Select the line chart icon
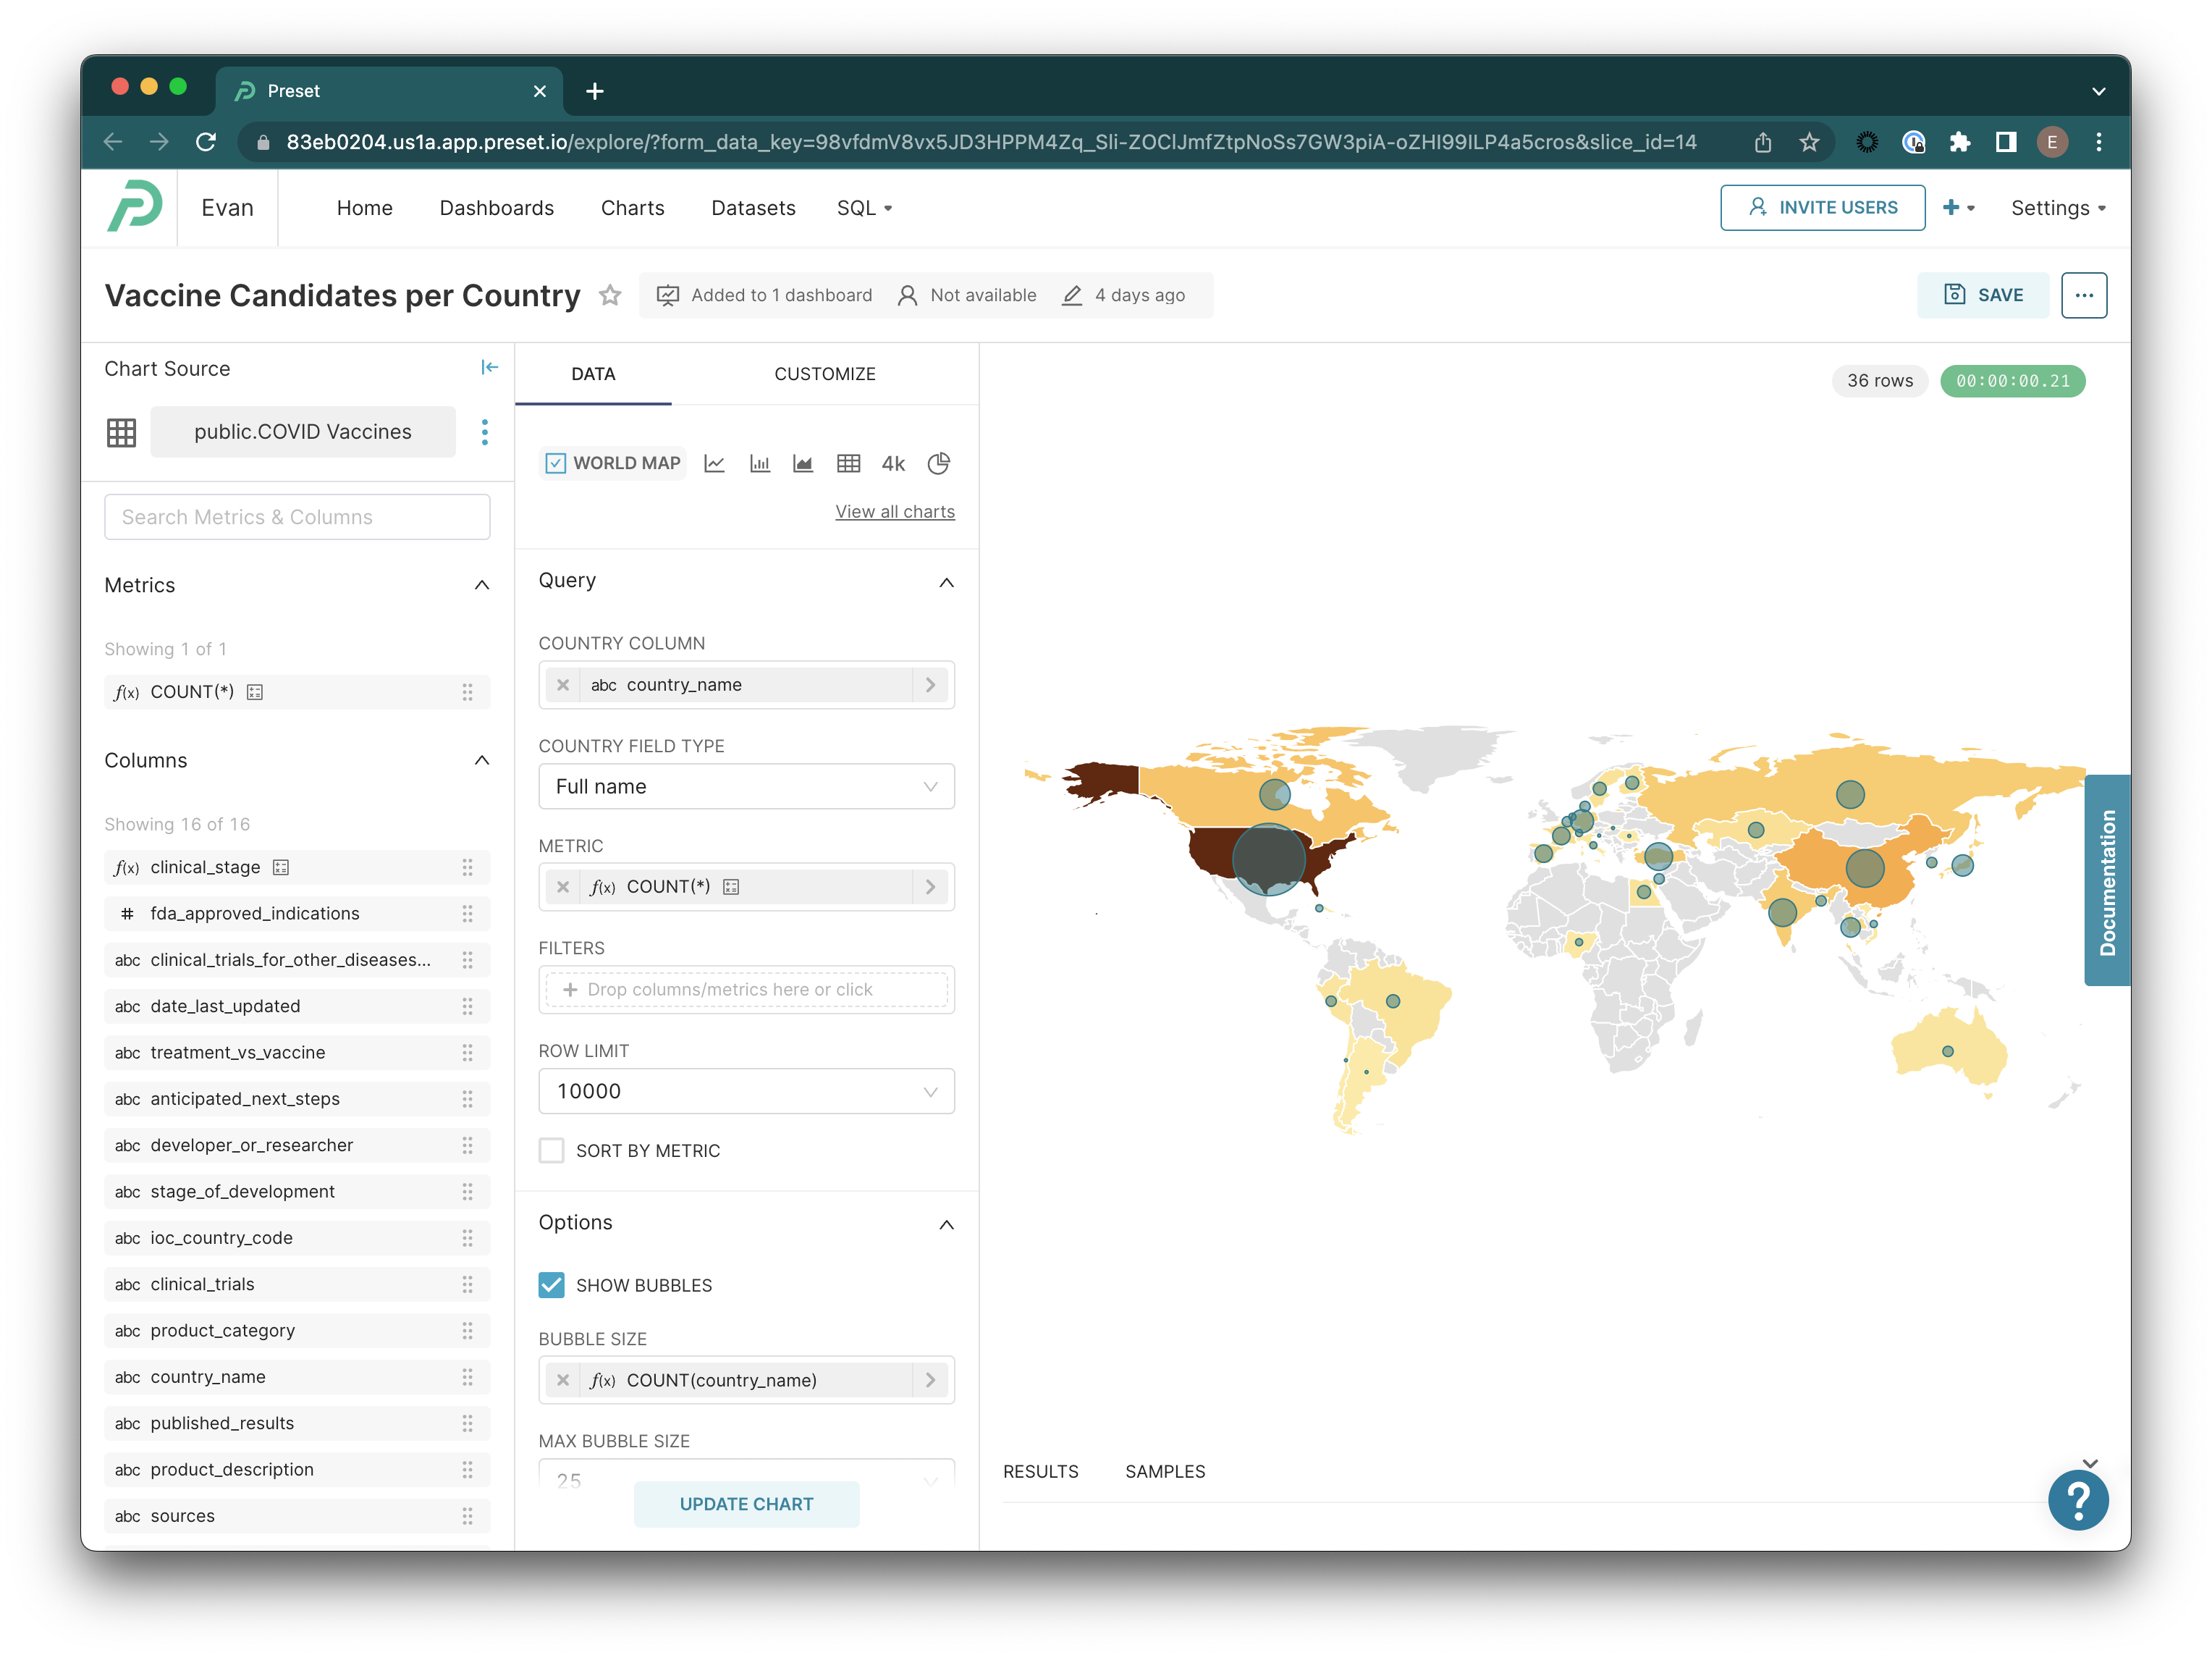This screenshot has width=2212, height=1658. coord(715,461)
